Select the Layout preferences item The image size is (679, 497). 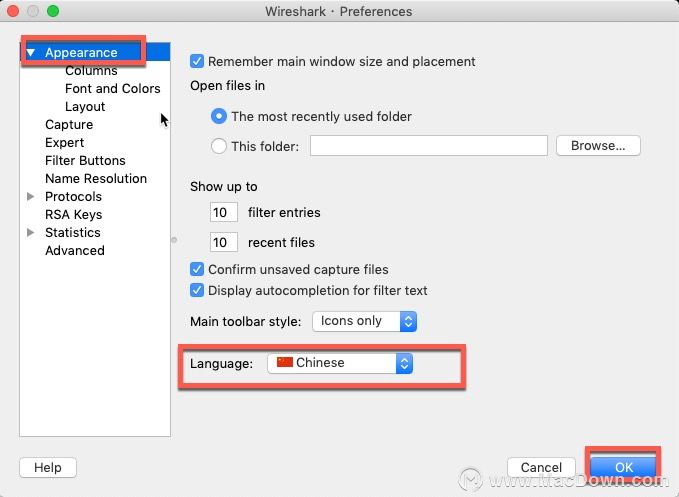tap(85, 106)
